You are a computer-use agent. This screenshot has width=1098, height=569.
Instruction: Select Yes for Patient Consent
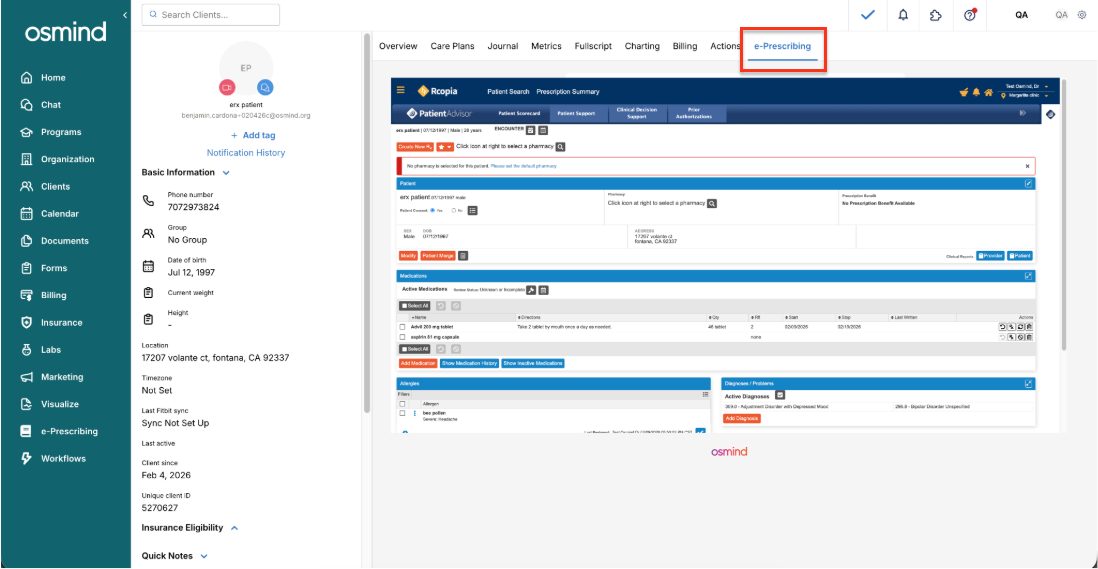[x=433, y=211]
